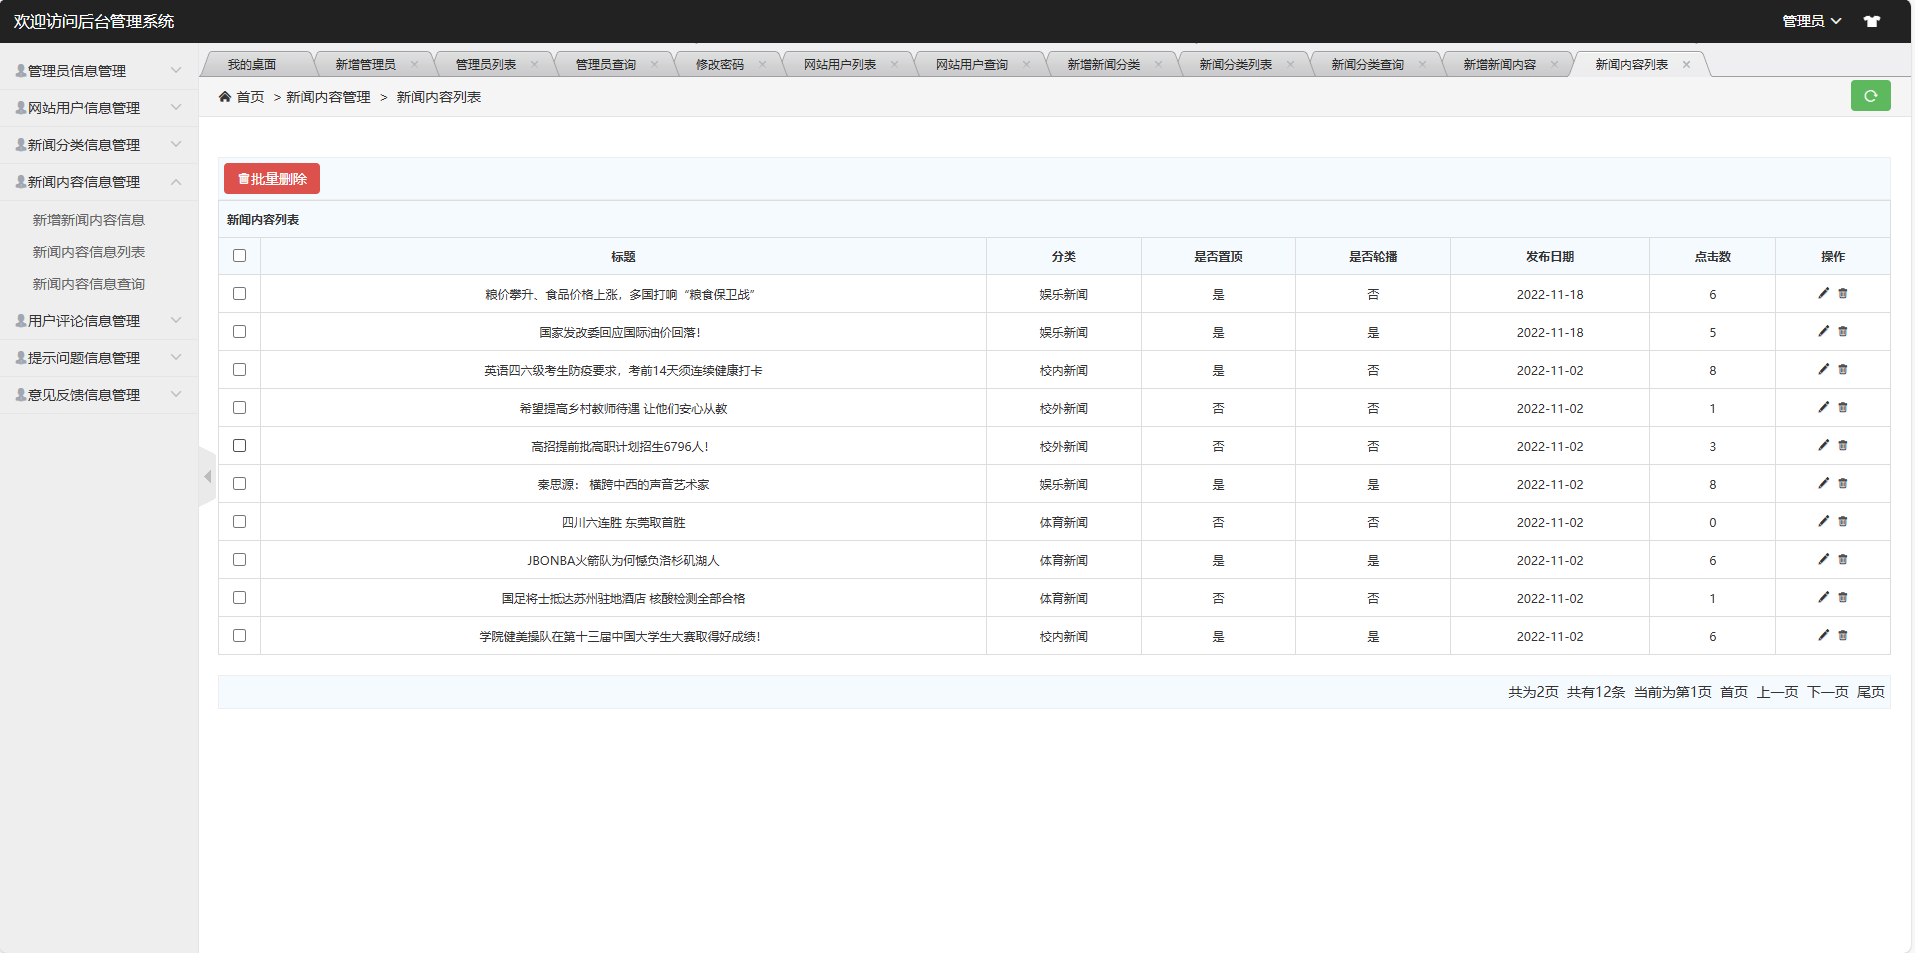Edit the 高招提前批高职计划招生6796人 row
1915x953 pixels.
(1823, 445)
